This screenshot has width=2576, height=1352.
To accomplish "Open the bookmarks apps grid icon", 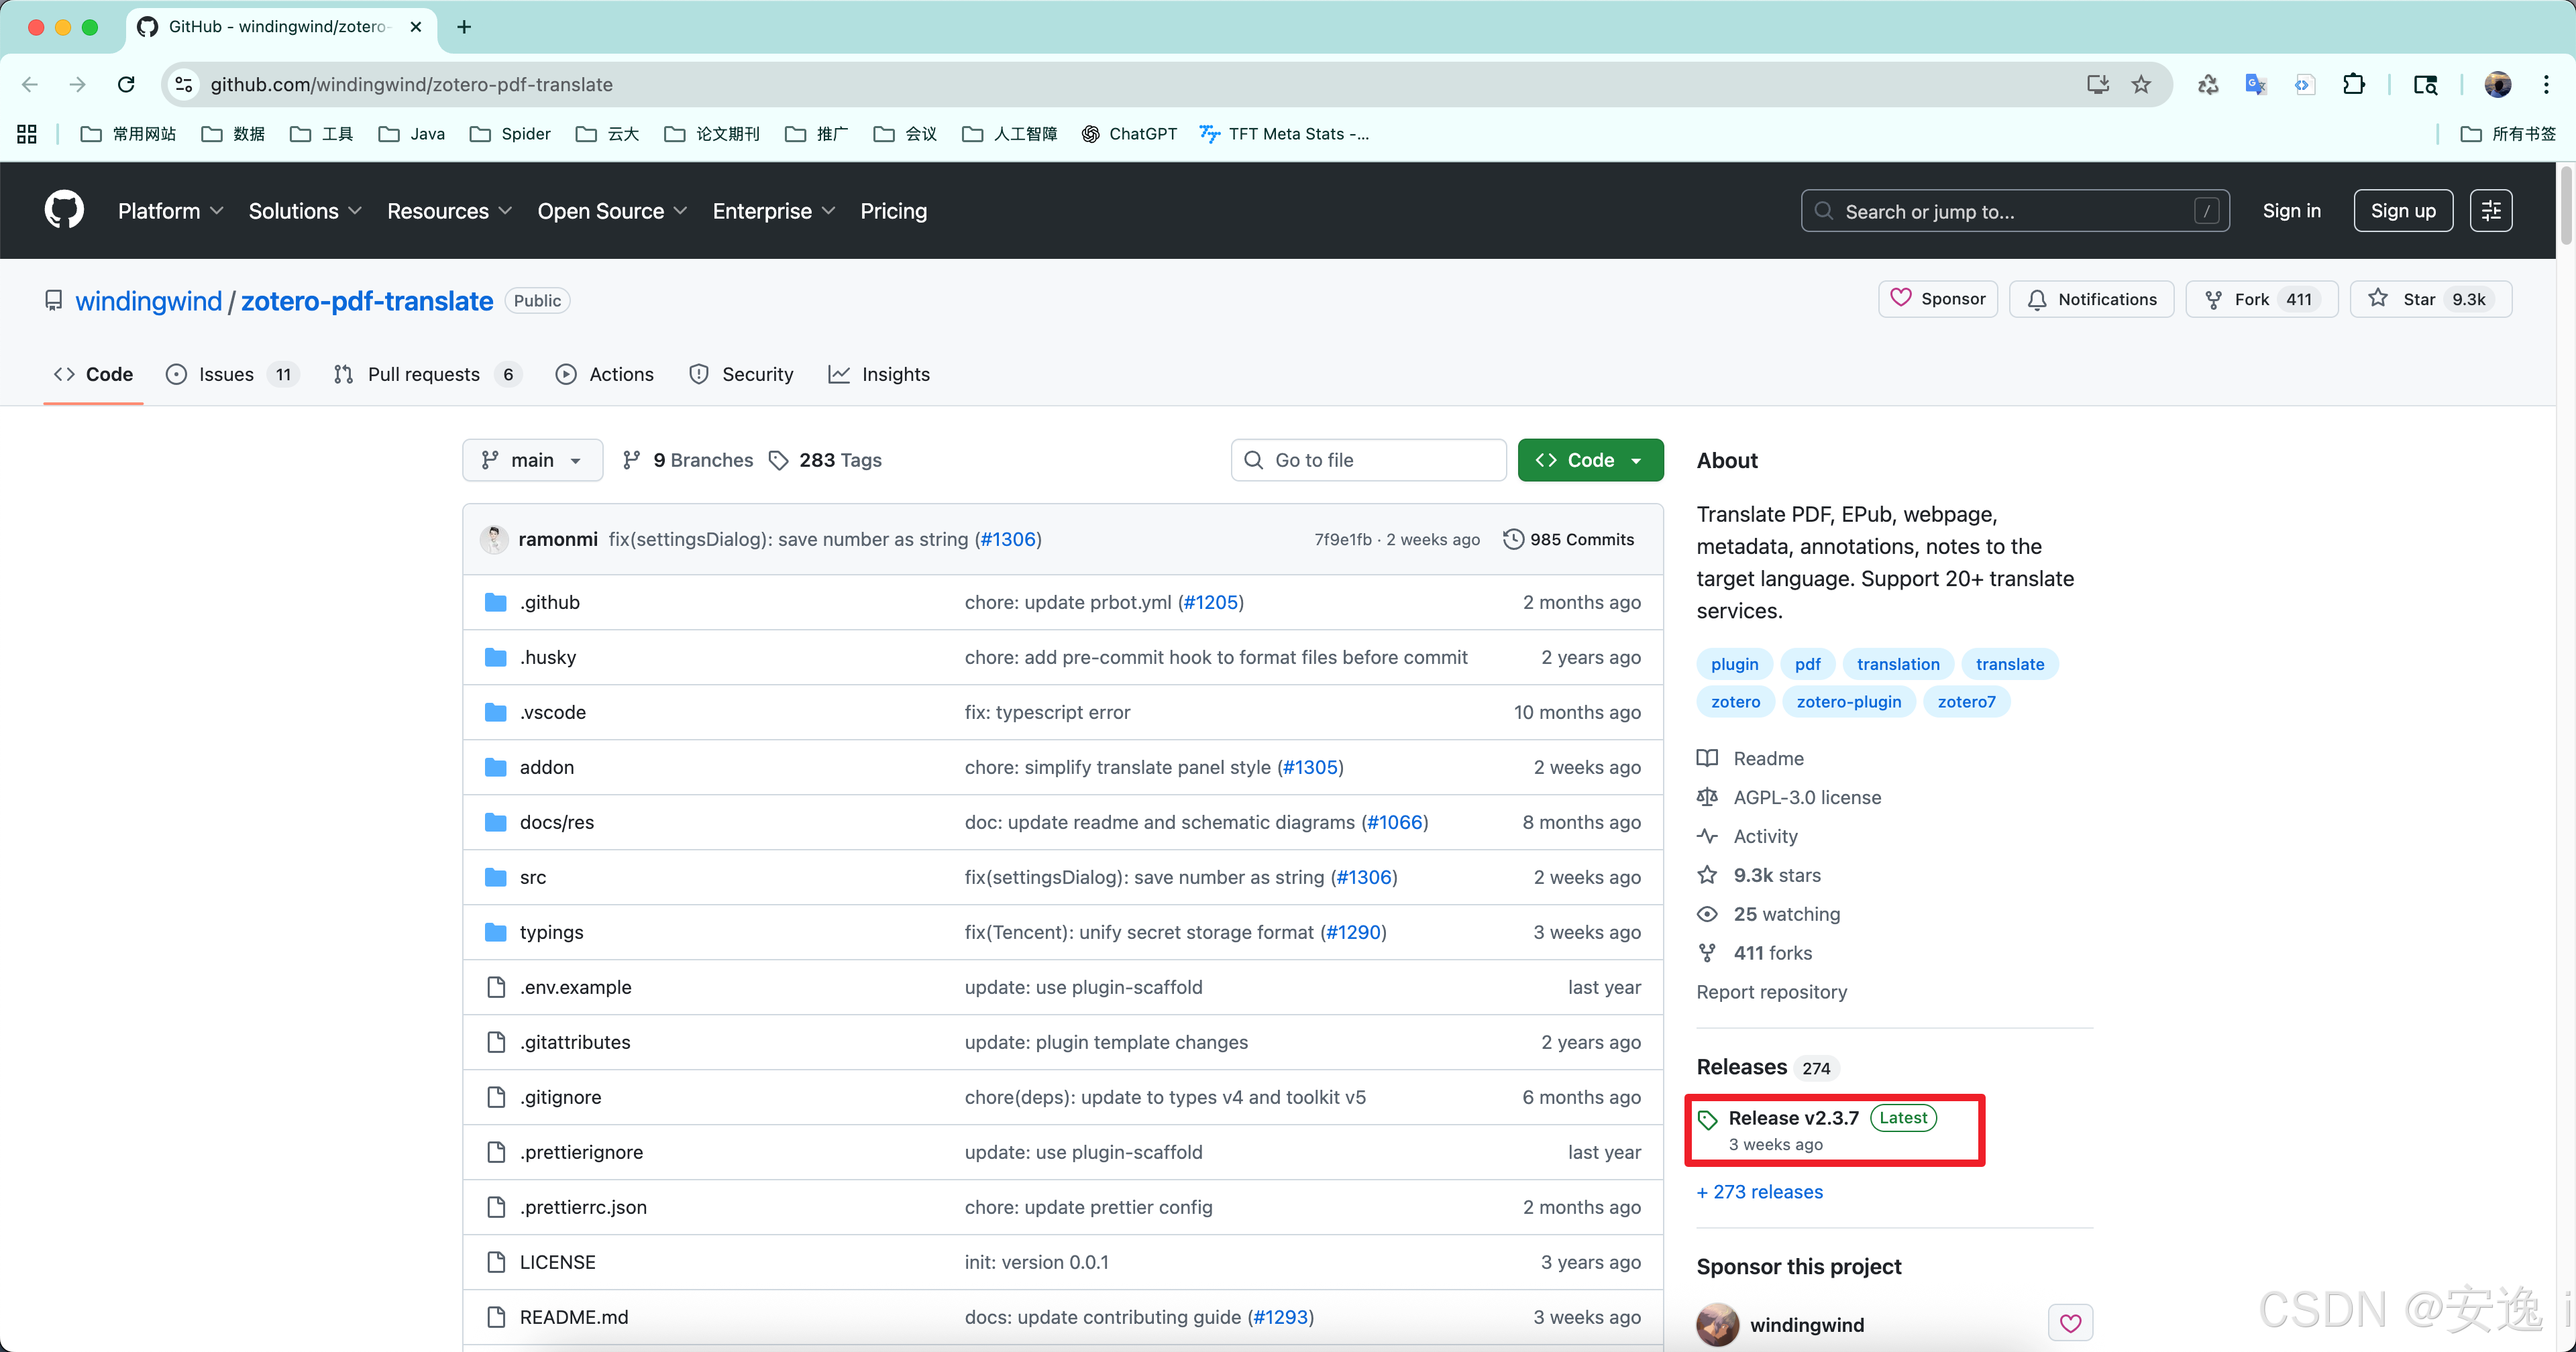I will click(x=27, y=134).
